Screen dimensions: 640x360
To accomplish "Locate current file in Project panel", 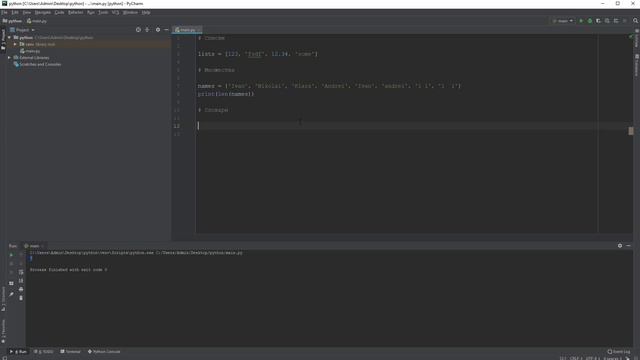I will pos(138,30).
